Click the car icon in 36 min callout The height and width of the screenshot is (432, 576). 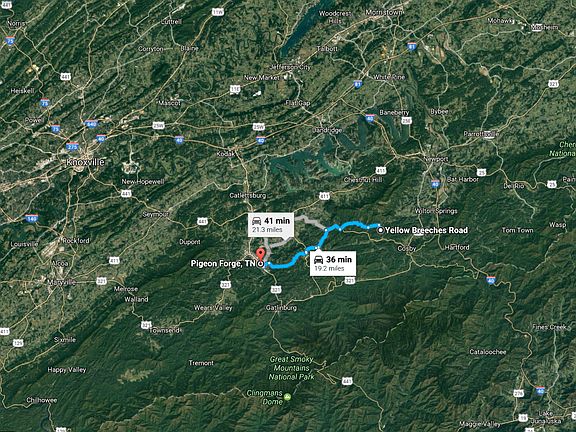(x=318, y=260)
